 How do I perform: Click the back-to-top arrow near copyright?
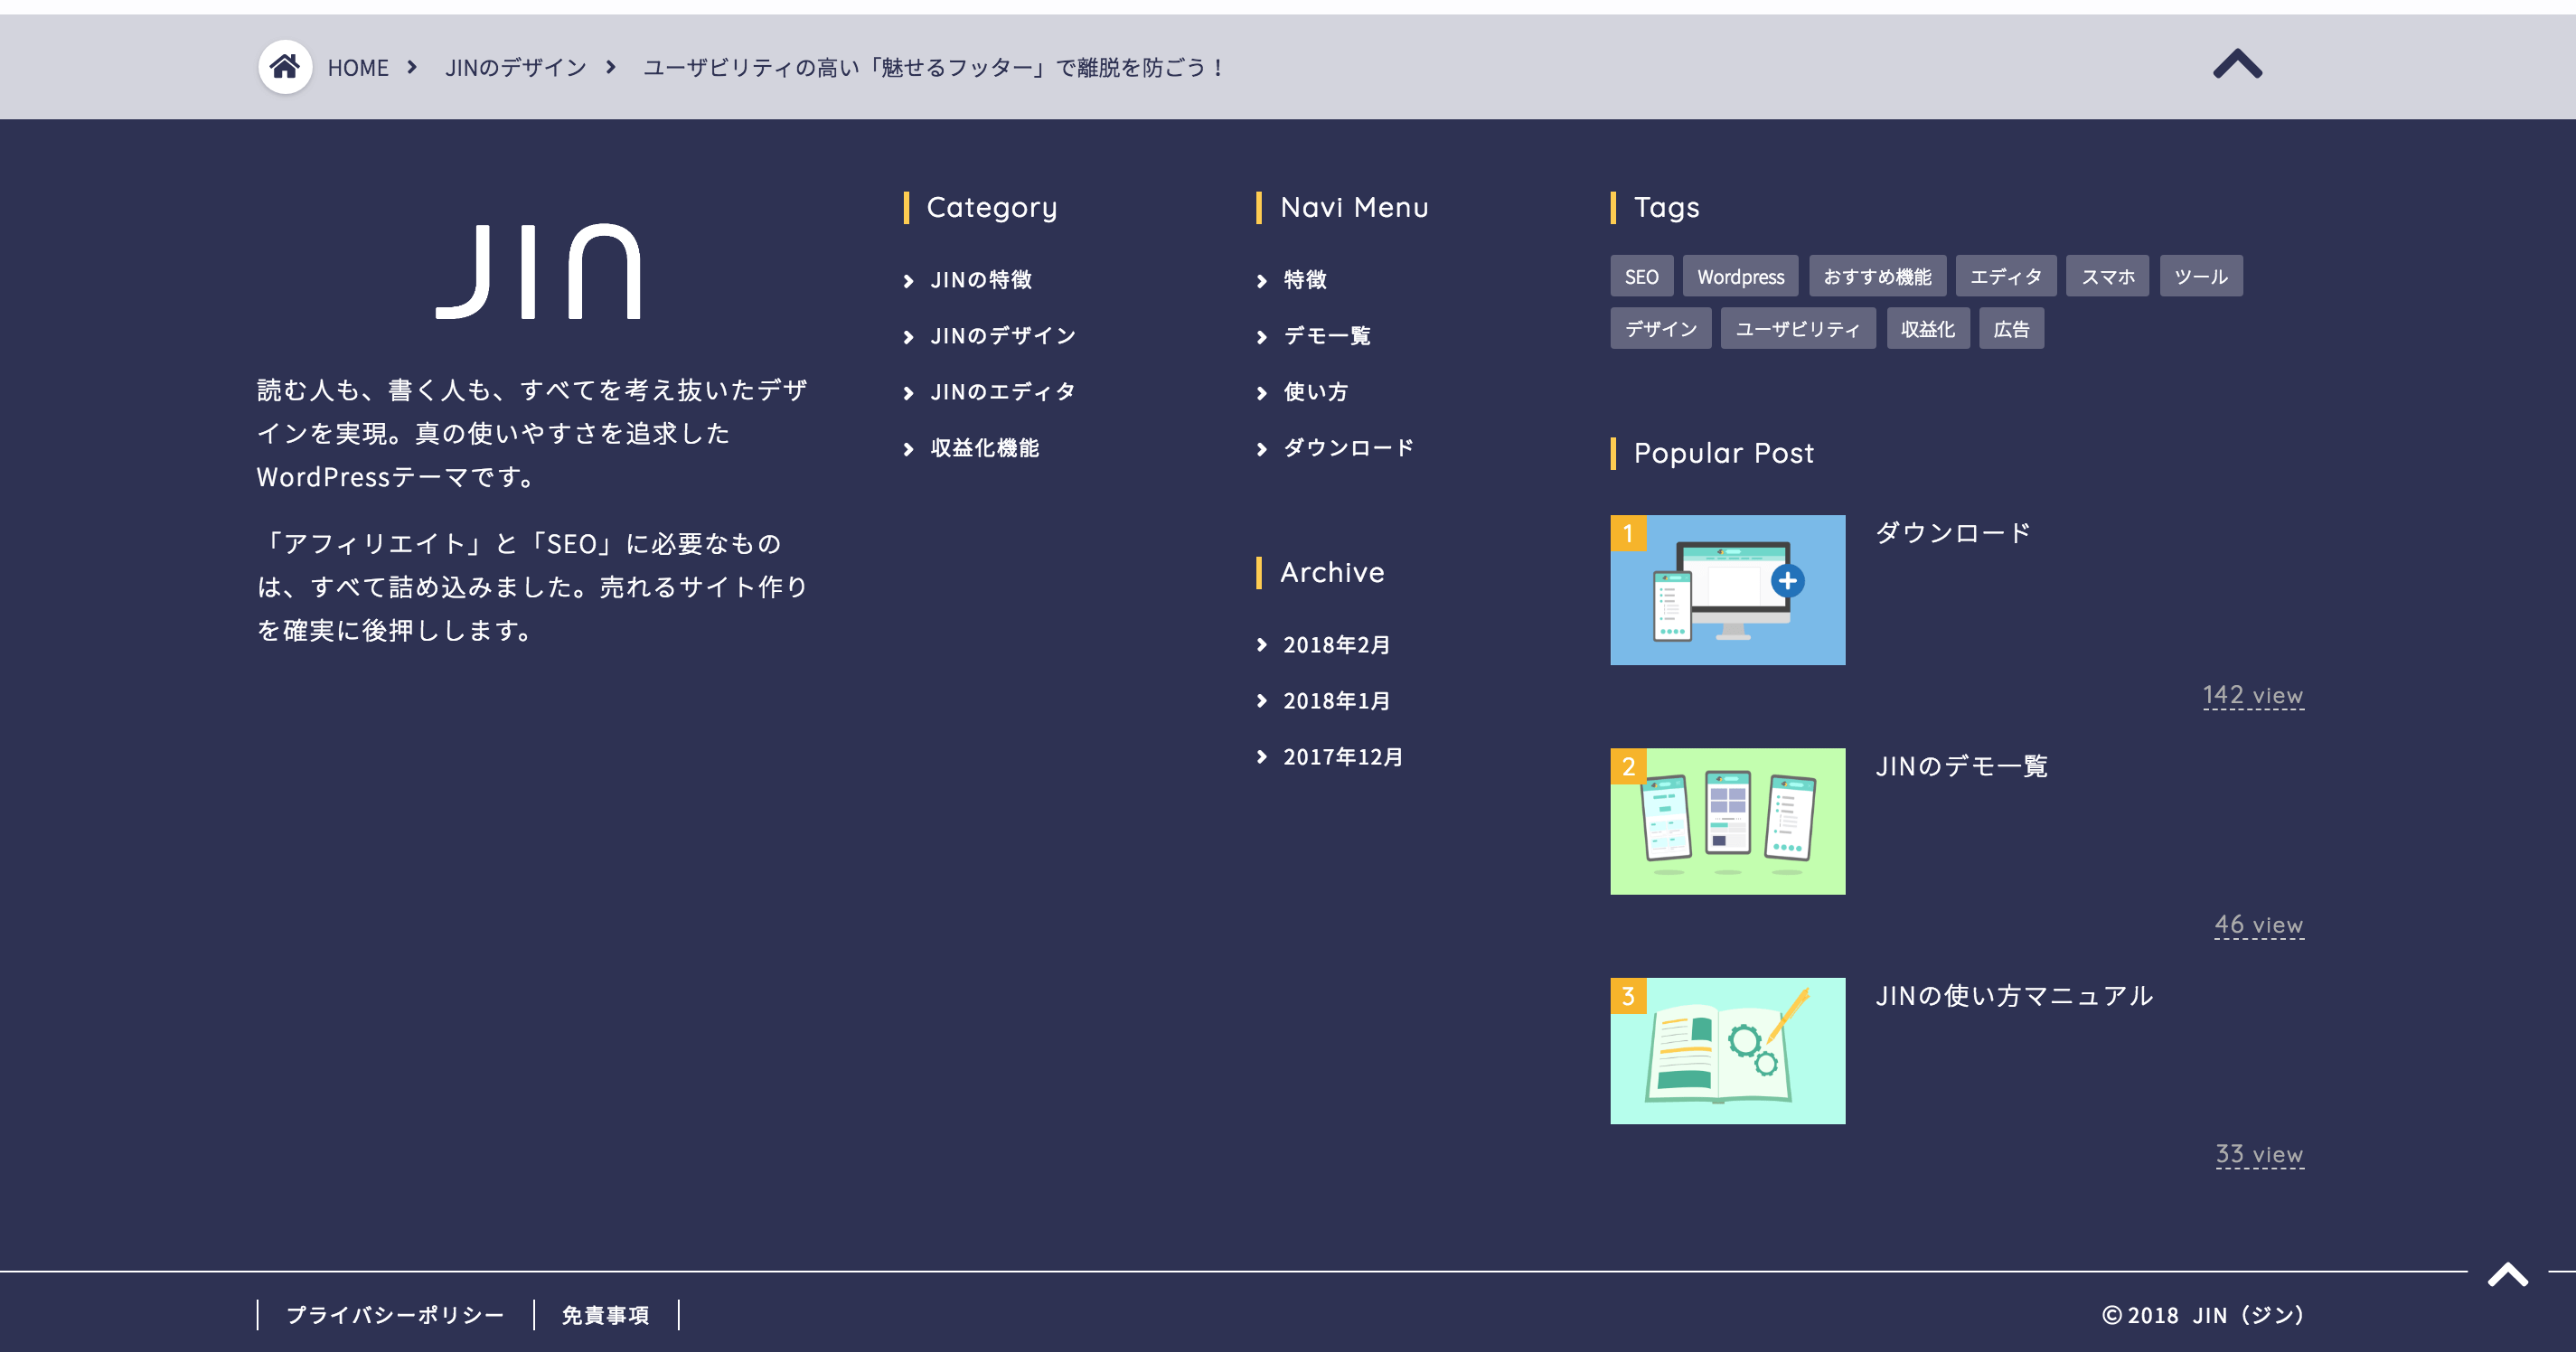2508,1274
